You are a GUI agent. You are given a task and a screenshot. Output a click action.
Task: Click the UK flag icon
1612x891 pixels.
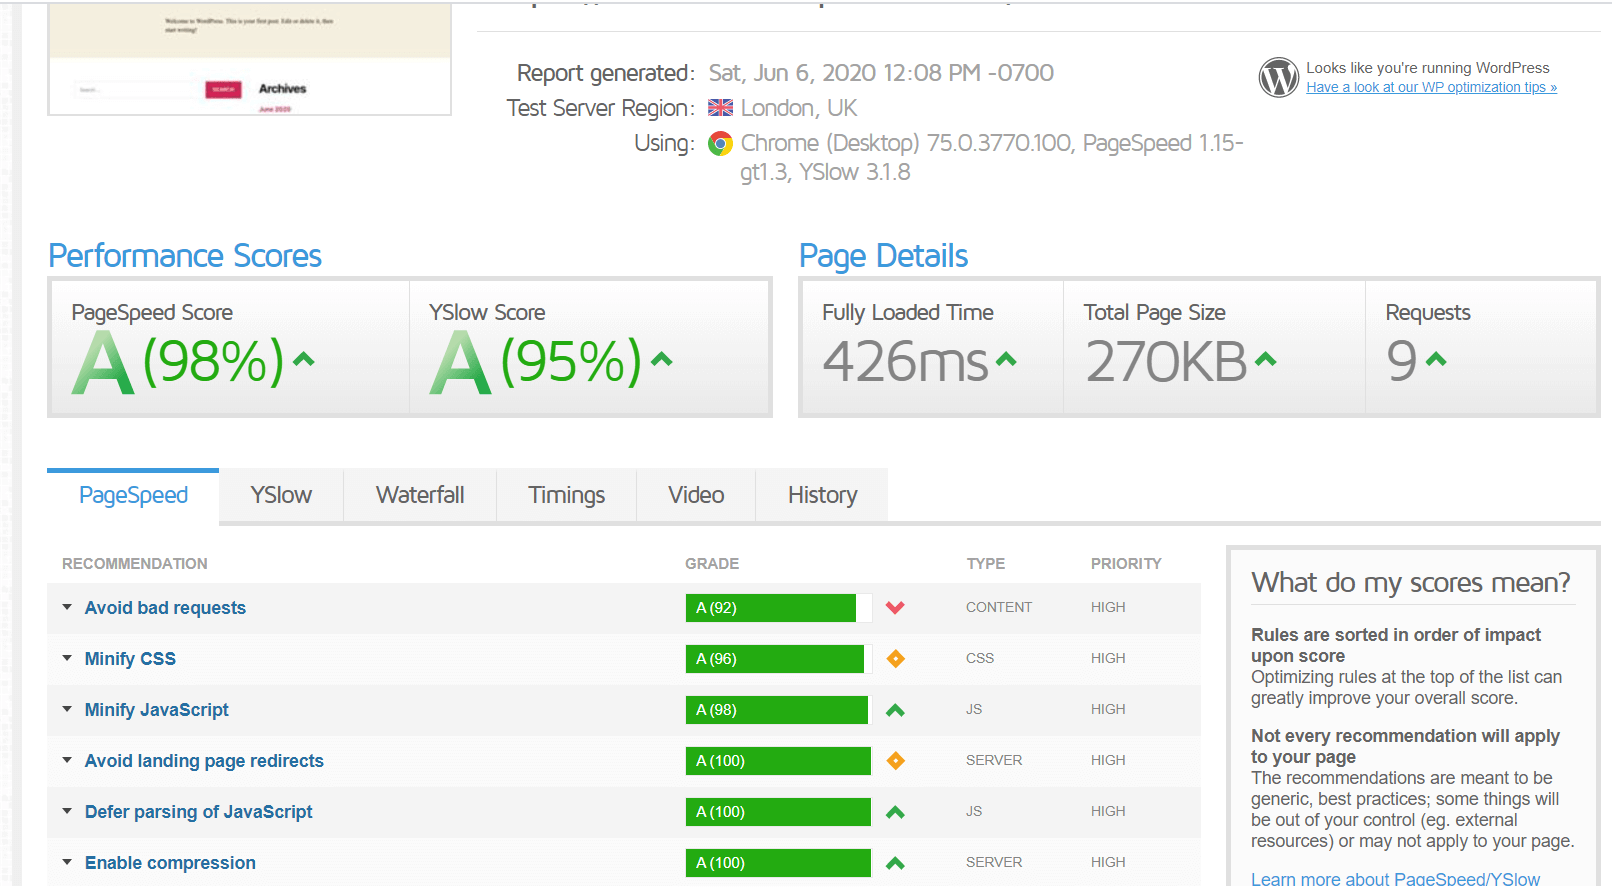(720, 108)
